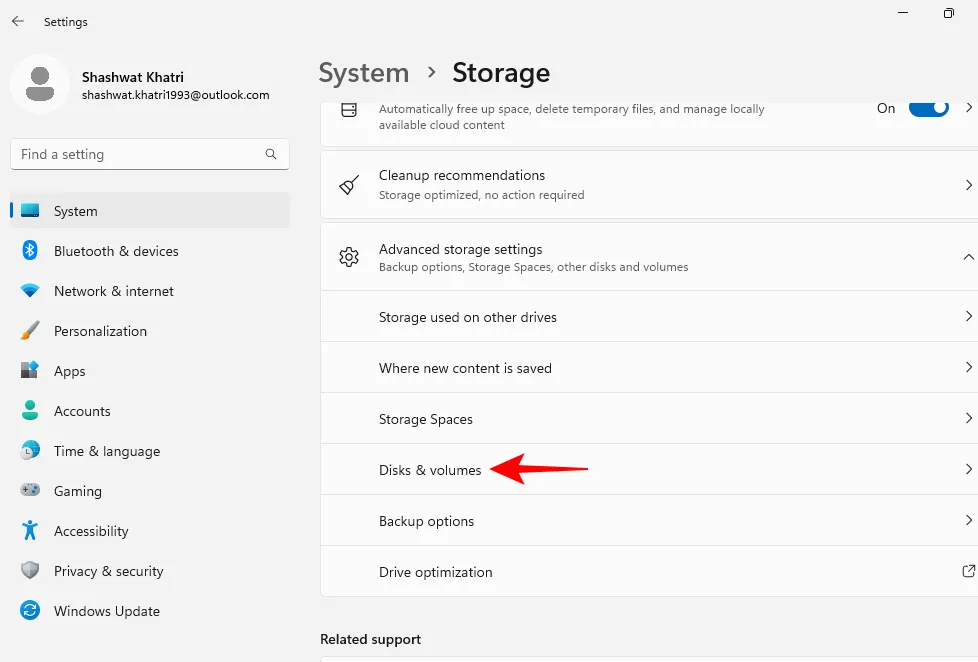Screen dimensions: 978x662
Task: Click the user profile avatar picture
Action: [40, 84]
